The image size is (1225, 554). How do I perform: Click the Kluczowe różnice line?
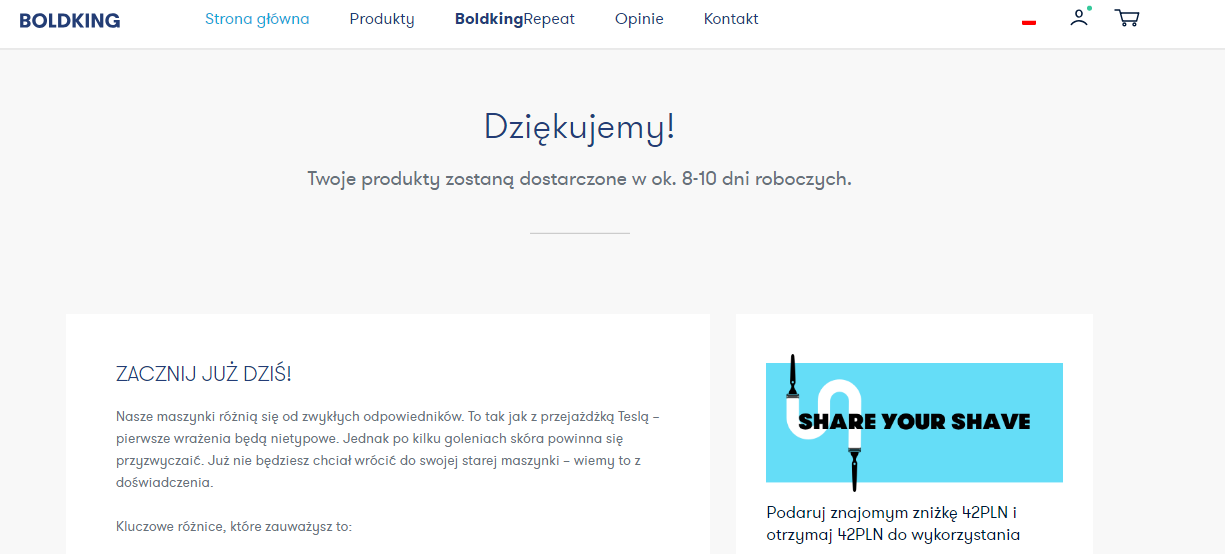click(234, 527)
